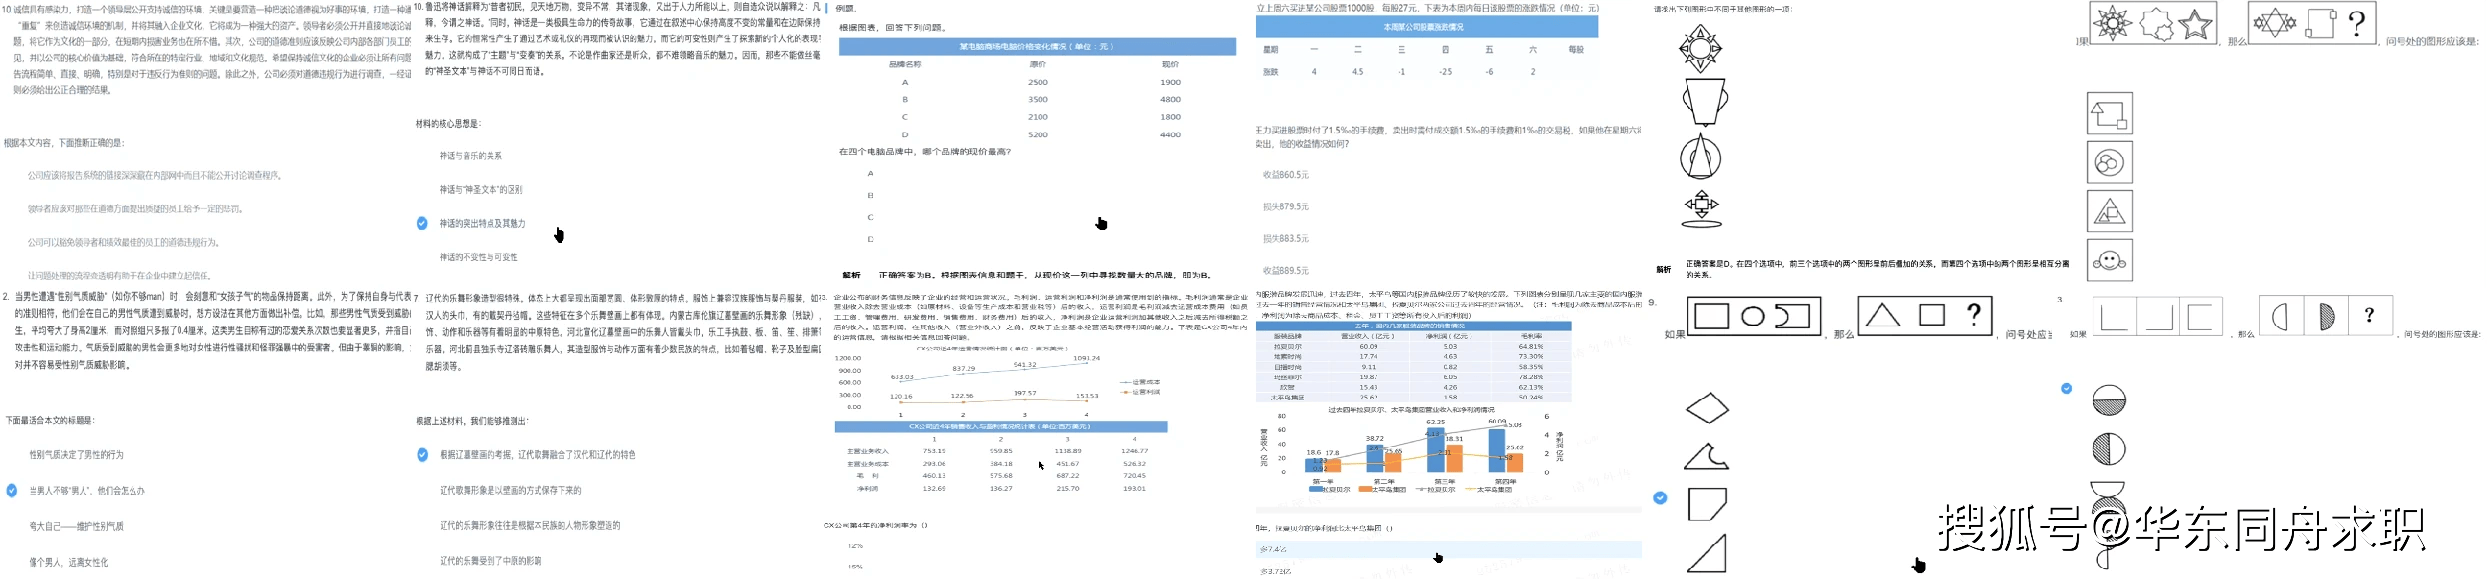Select answer 夸大自己——维护性别气质
2489x580 pixels.
[x=77, y=526]
